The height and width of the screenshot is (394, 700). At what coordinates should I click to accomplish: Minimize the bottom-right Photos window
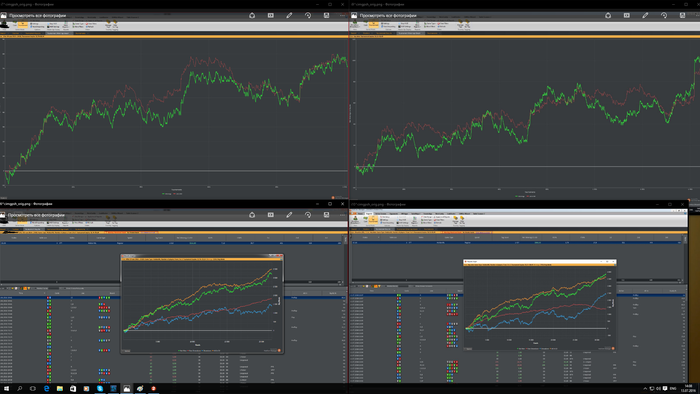[657, 204]
